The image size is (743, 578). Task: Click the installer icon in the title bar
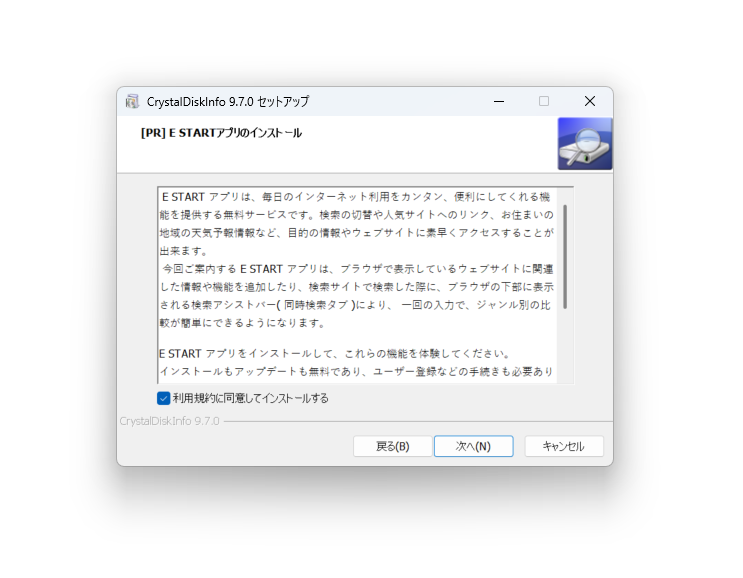coord(132,101)
